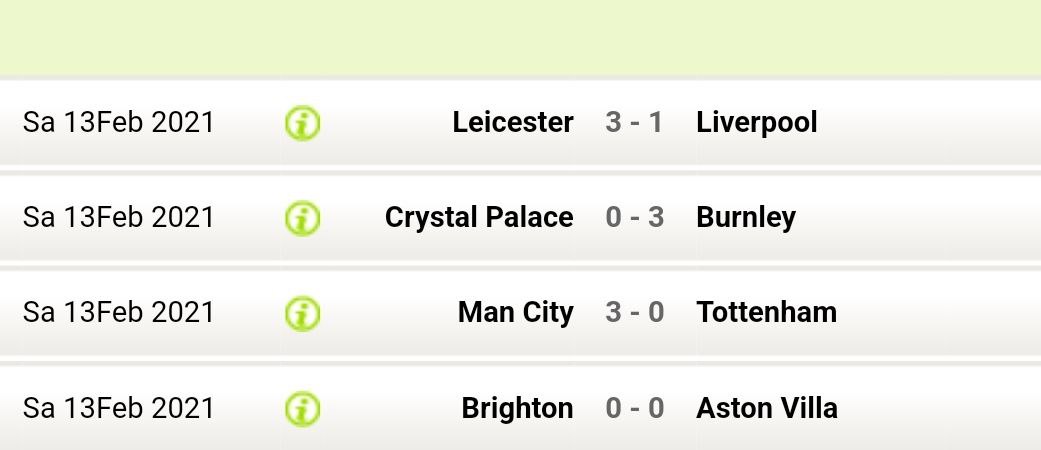
Task: View the 3 - 1 Leicester match score
Action: [634, 122]
